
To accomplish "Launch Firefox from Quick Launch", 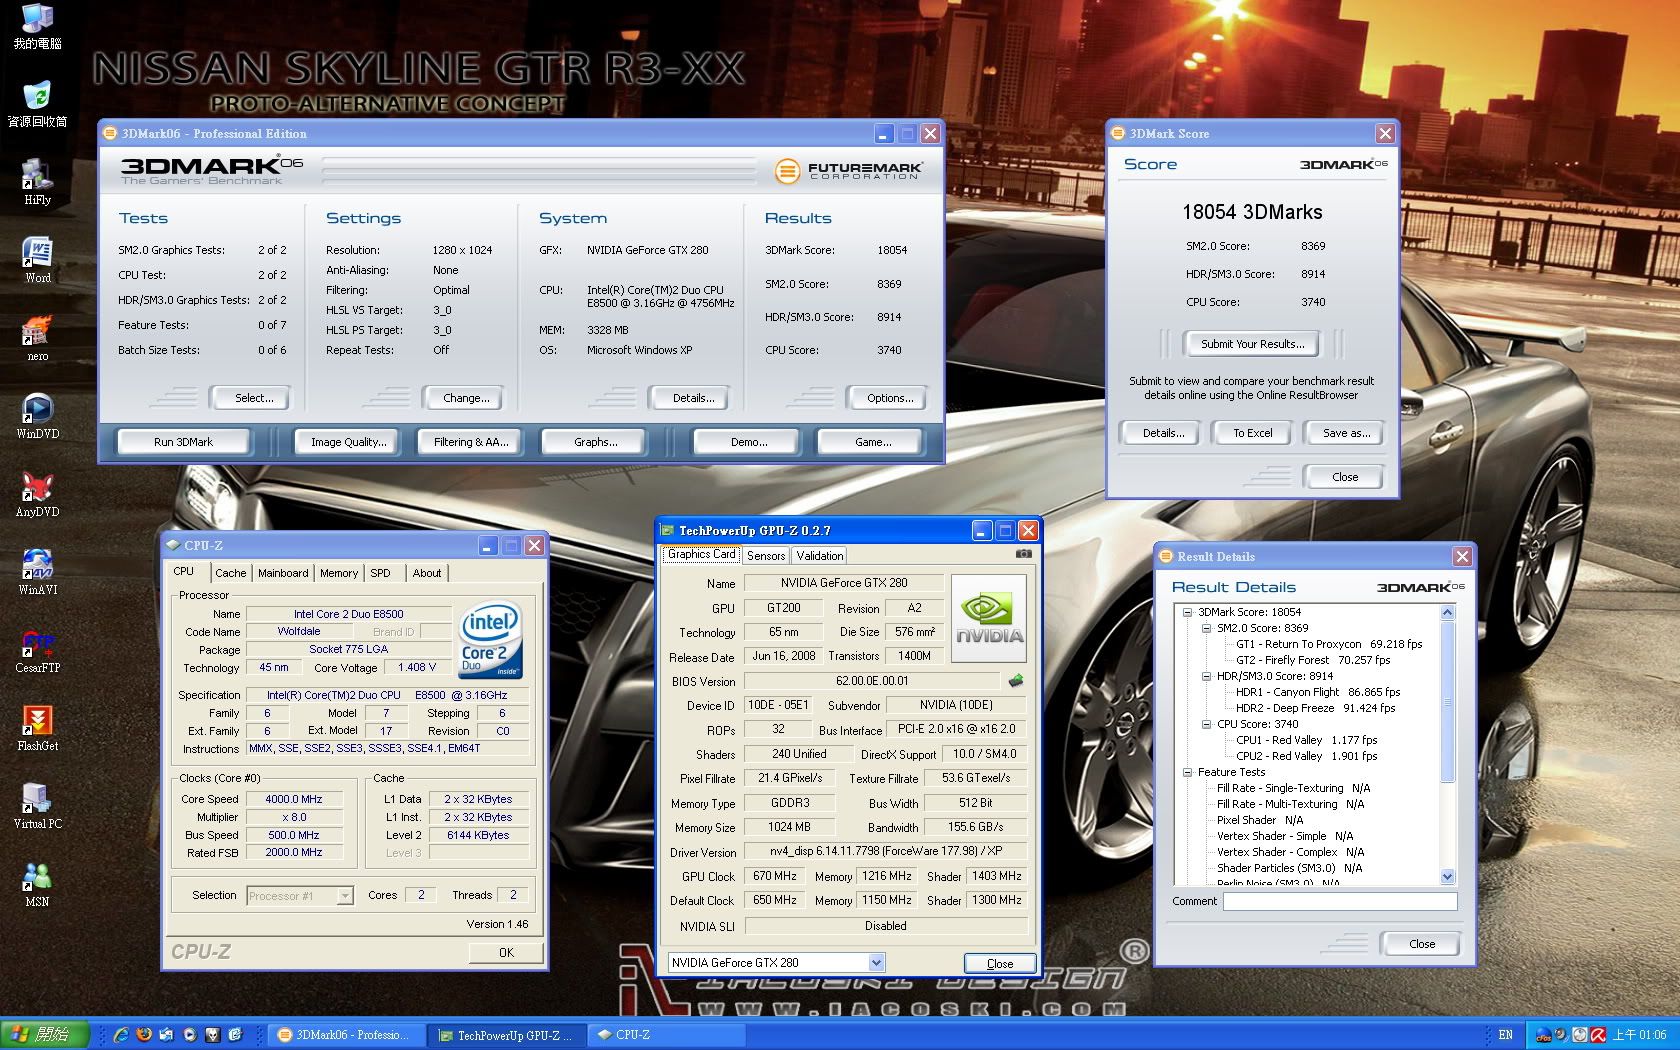I will click(x=144, y=1035).
